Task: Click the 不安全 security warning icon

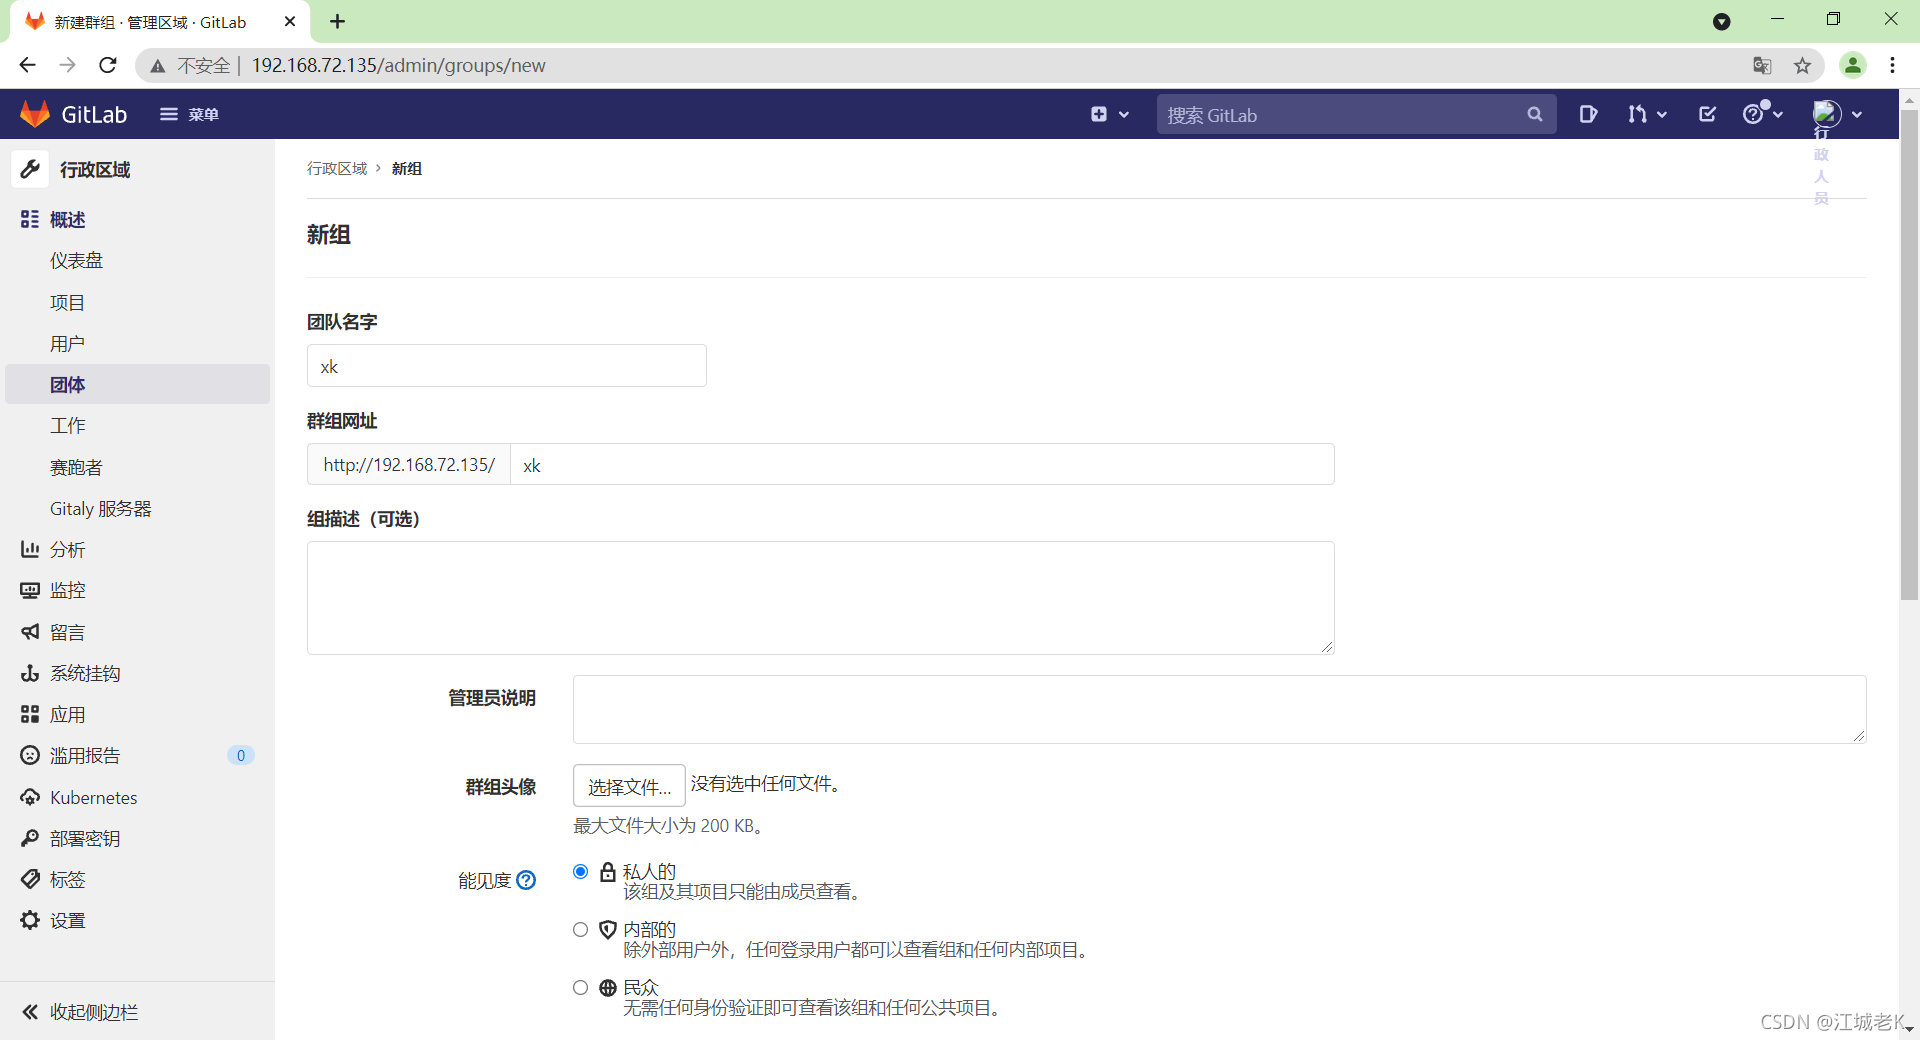Action: 158,66
